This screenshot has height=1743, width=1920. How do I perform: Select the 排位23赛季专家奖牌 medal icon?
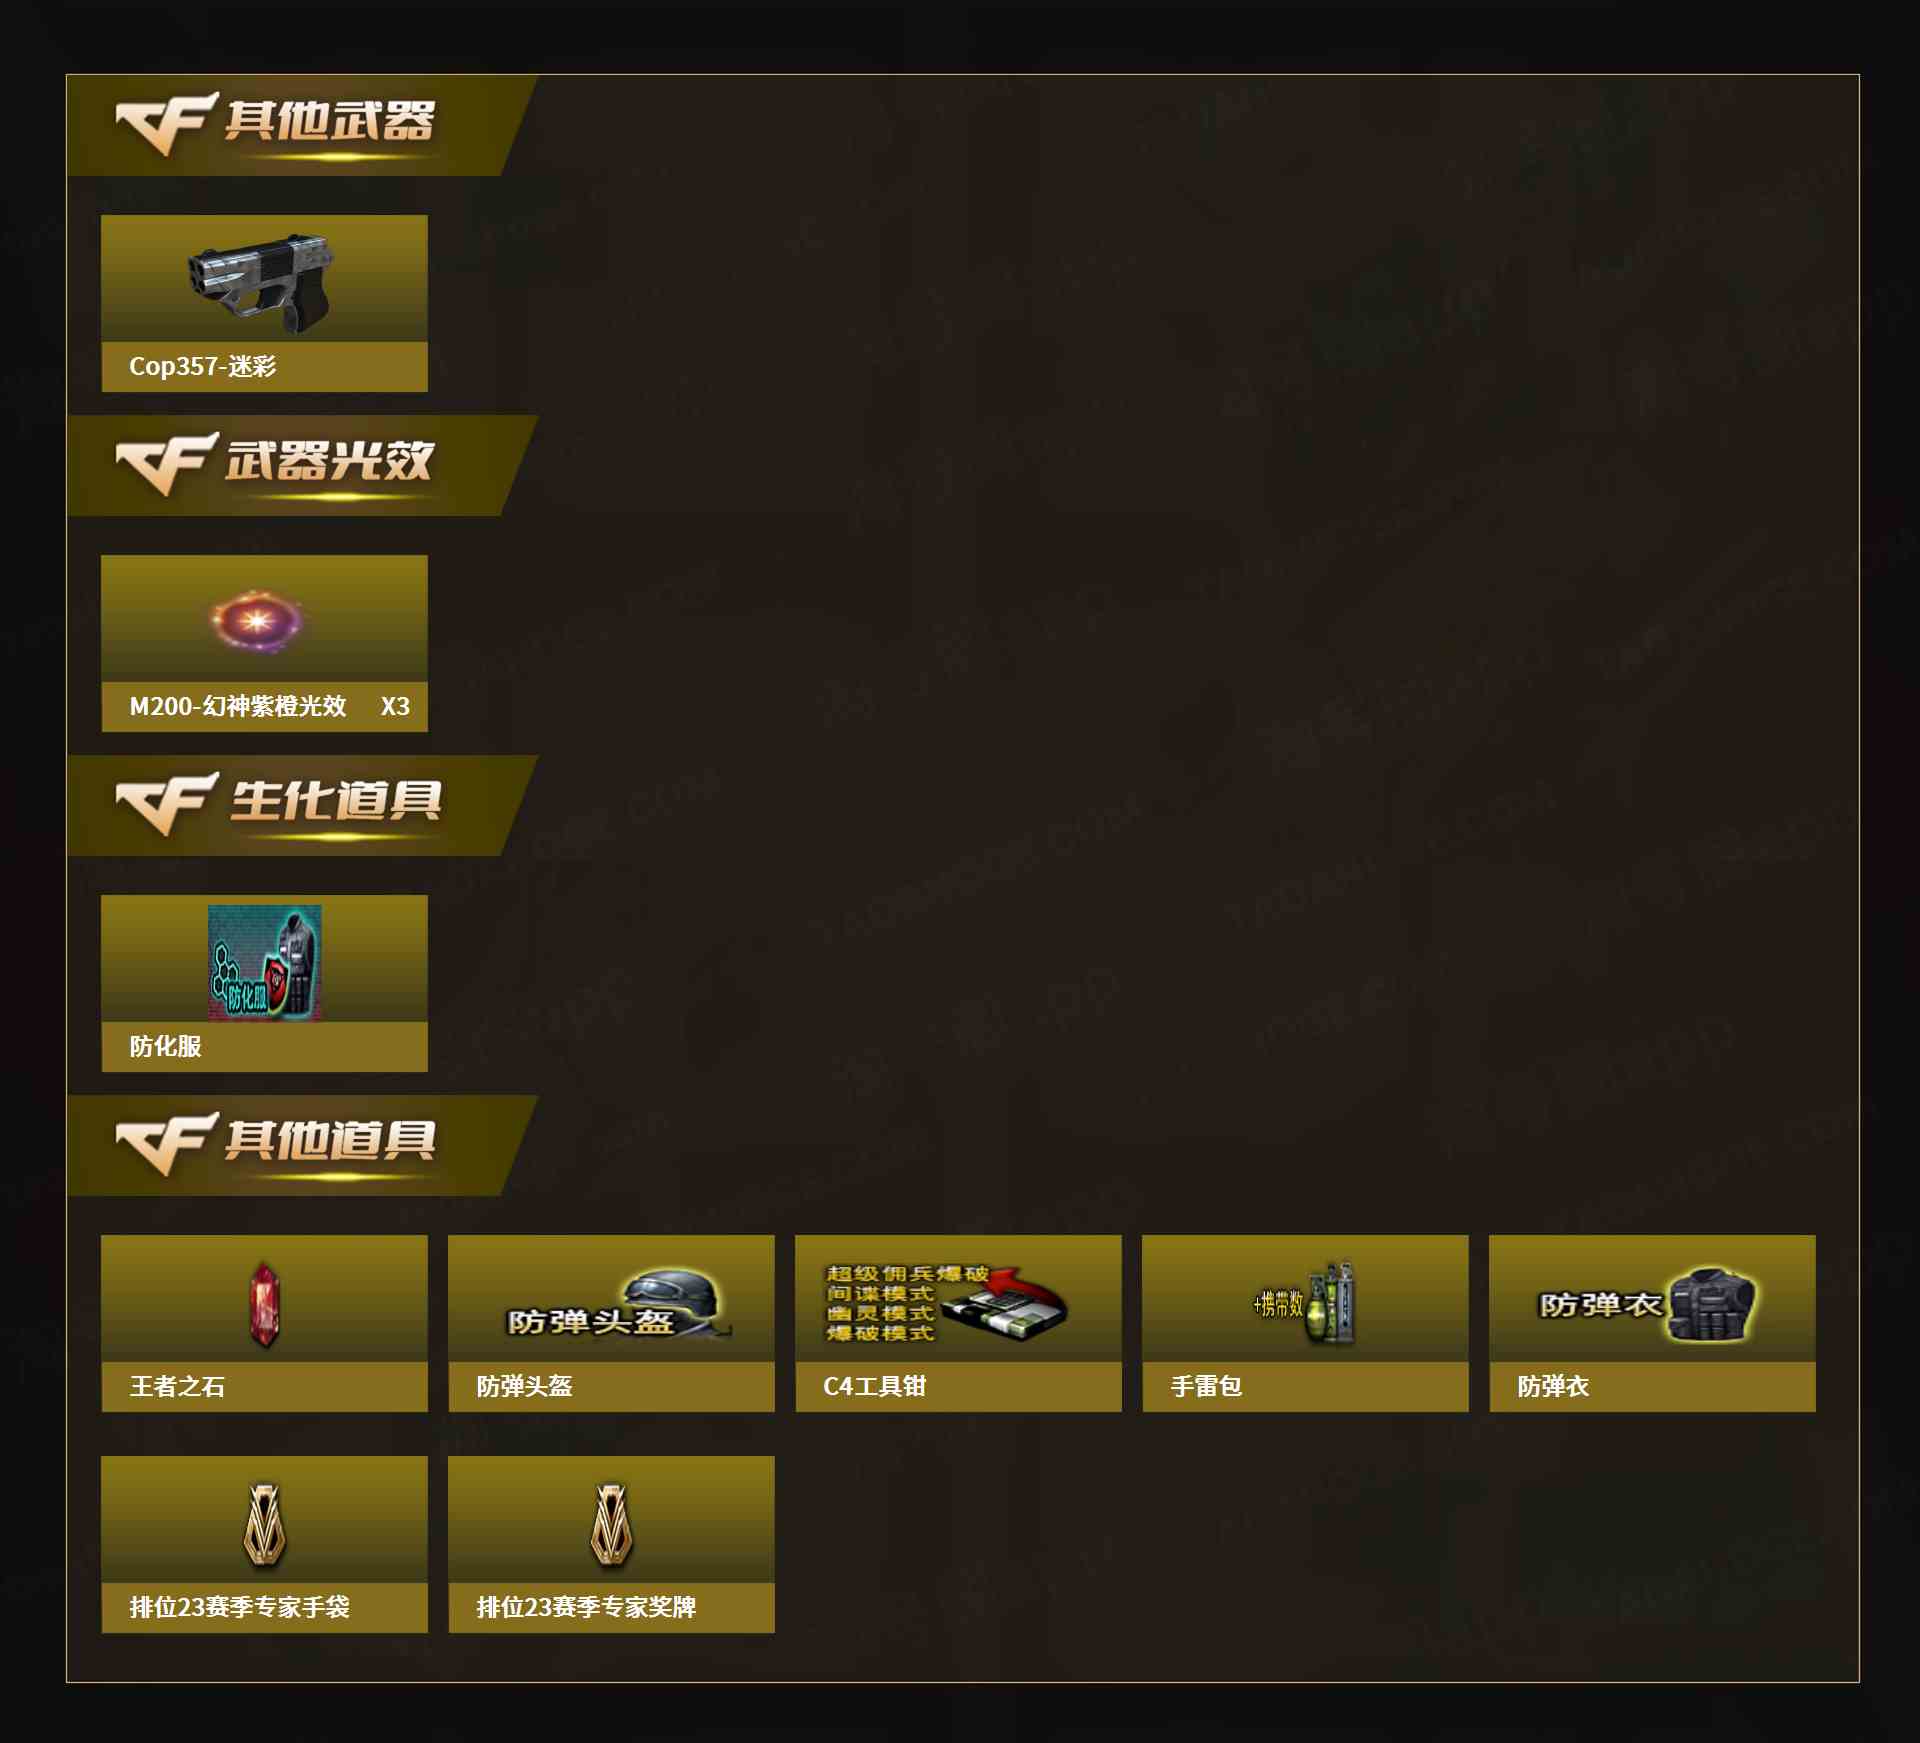click(x=611, y=1525)
